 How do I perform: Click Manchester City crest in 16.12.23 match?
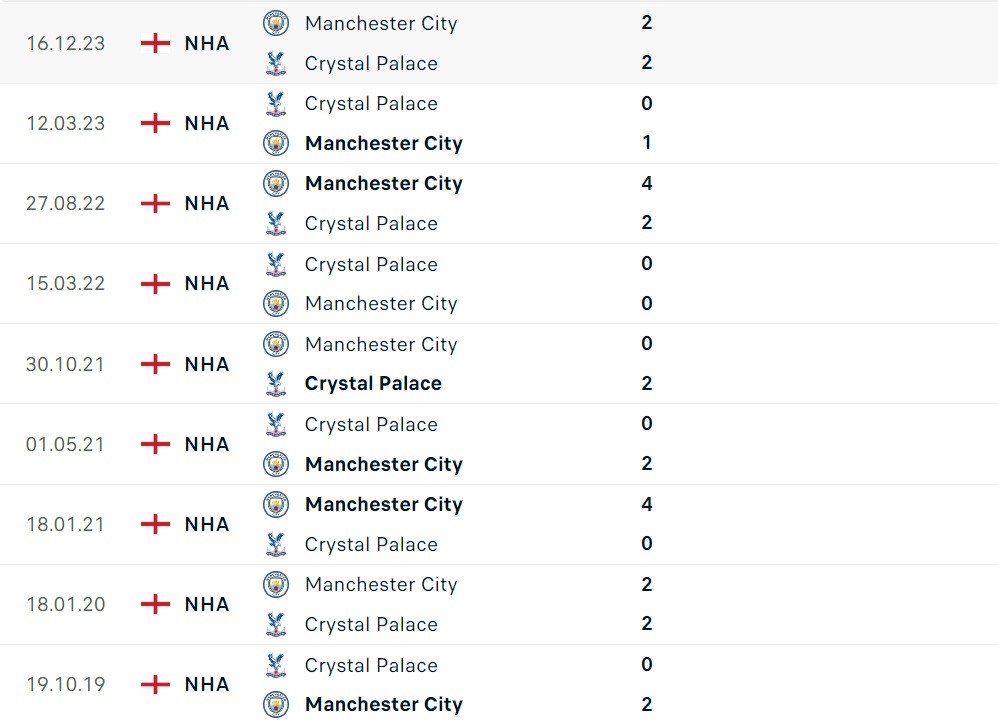276,23
